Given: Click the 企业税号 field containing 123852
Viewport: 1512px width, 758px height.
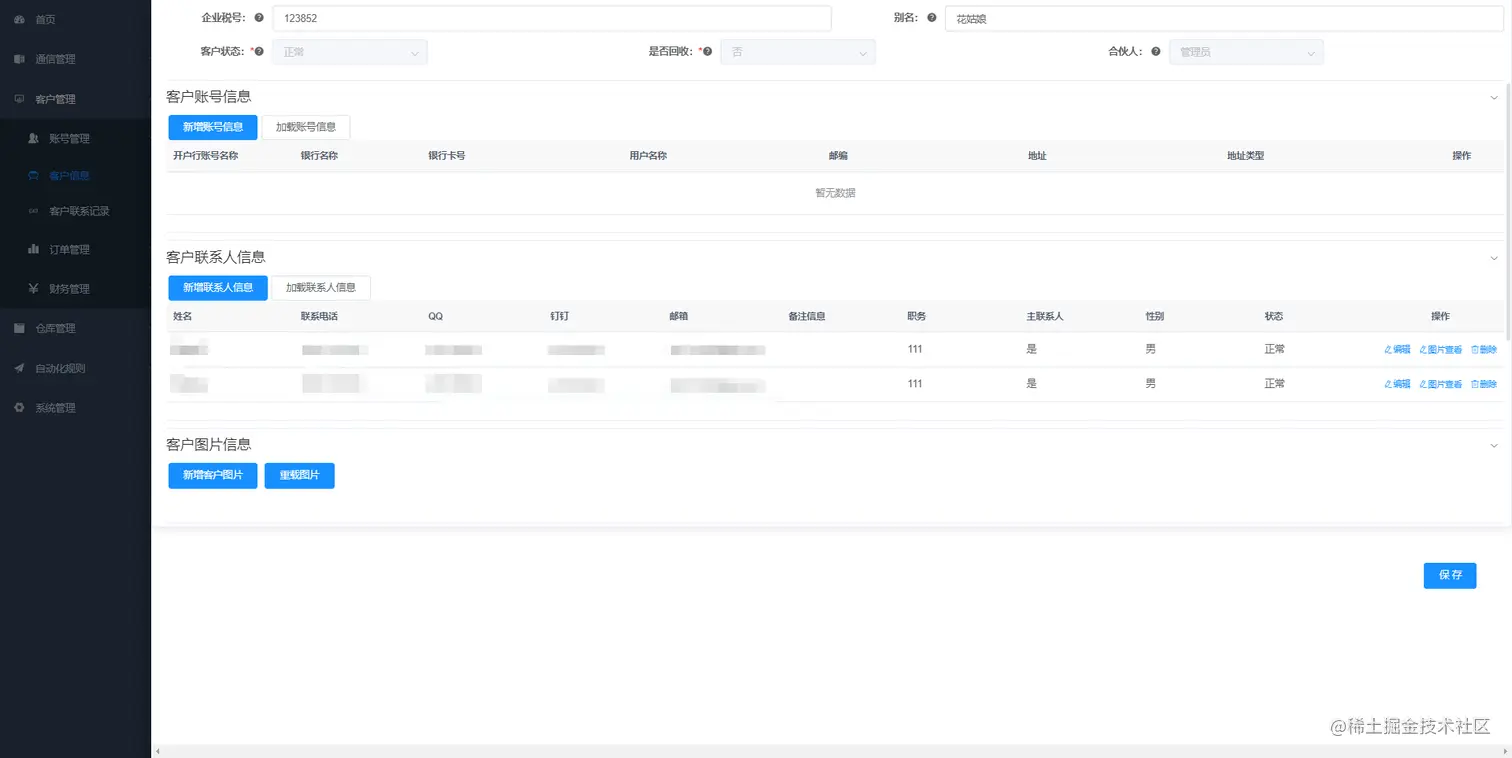Looking at the screenshot, I should coord(552,18).
